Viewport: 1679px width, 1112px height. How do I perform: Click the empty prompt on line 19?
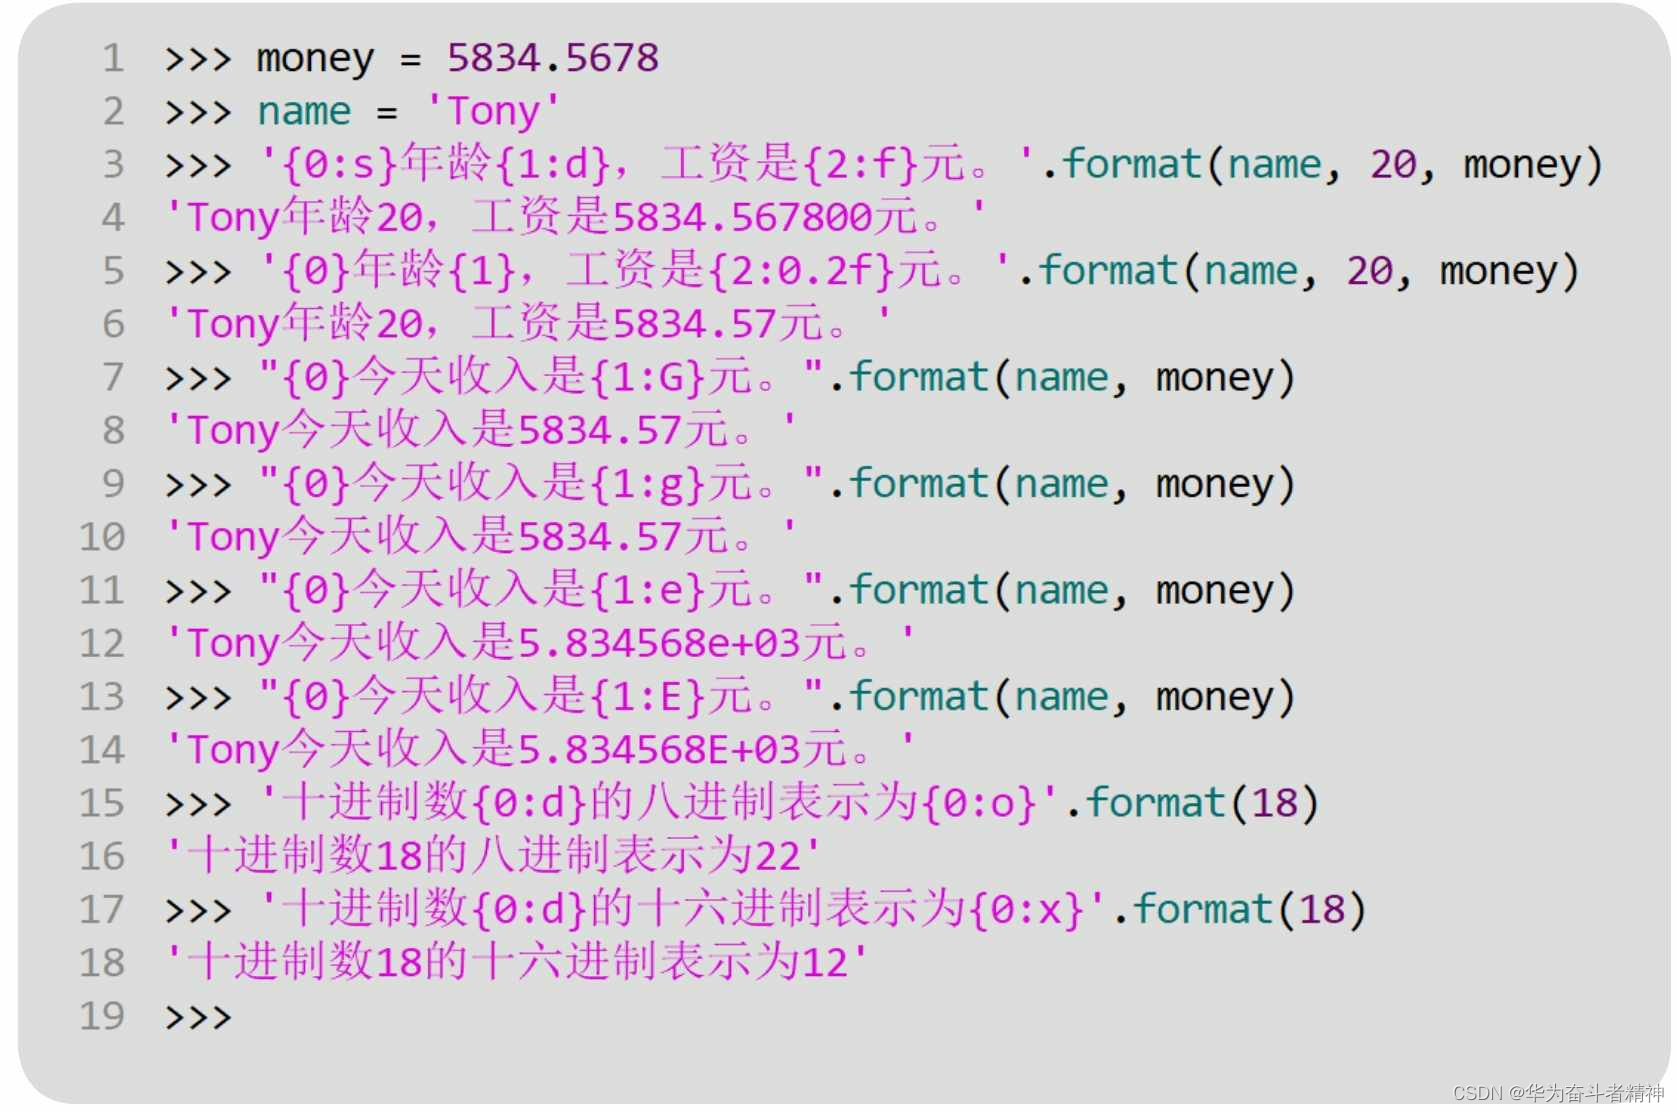[x=198, y=1016]
